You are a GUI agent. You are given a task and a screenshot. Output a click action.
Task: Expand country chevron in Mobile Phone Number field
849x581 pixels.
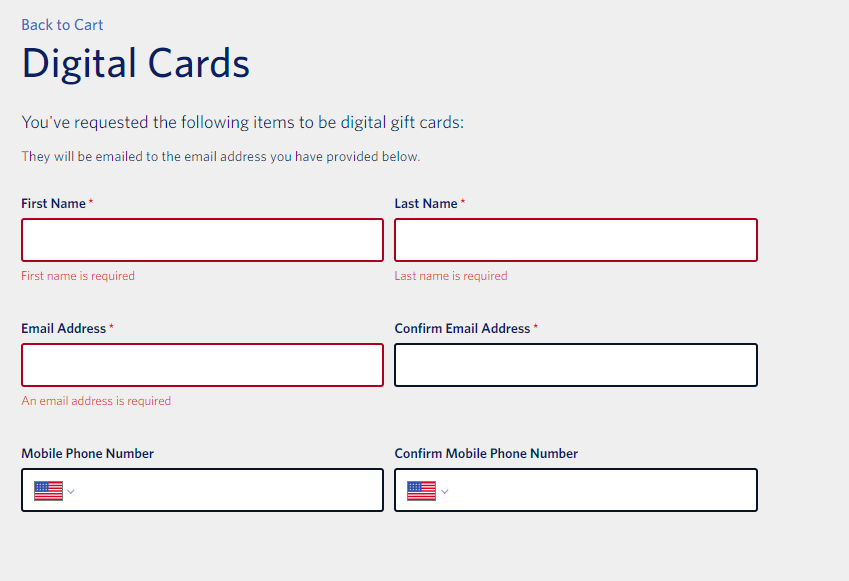(70, 492)
